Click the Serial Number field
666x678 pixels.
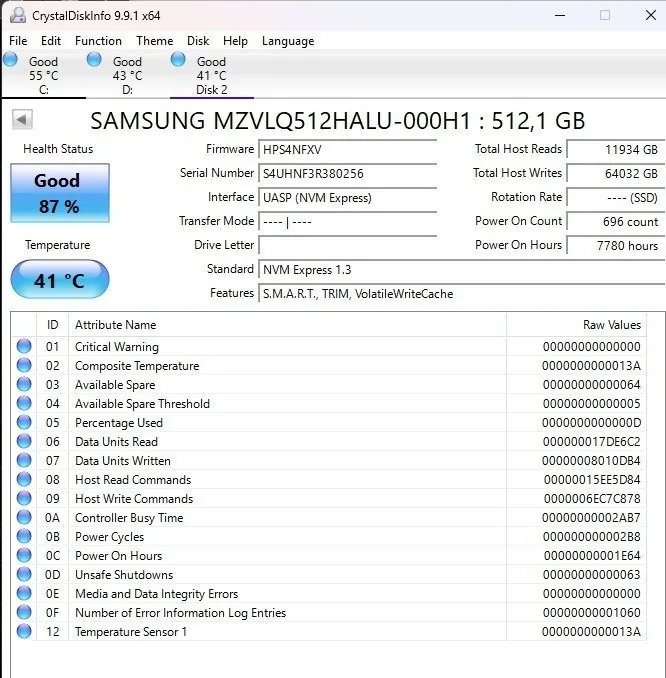pyautogui.click(x=347, y=174)
